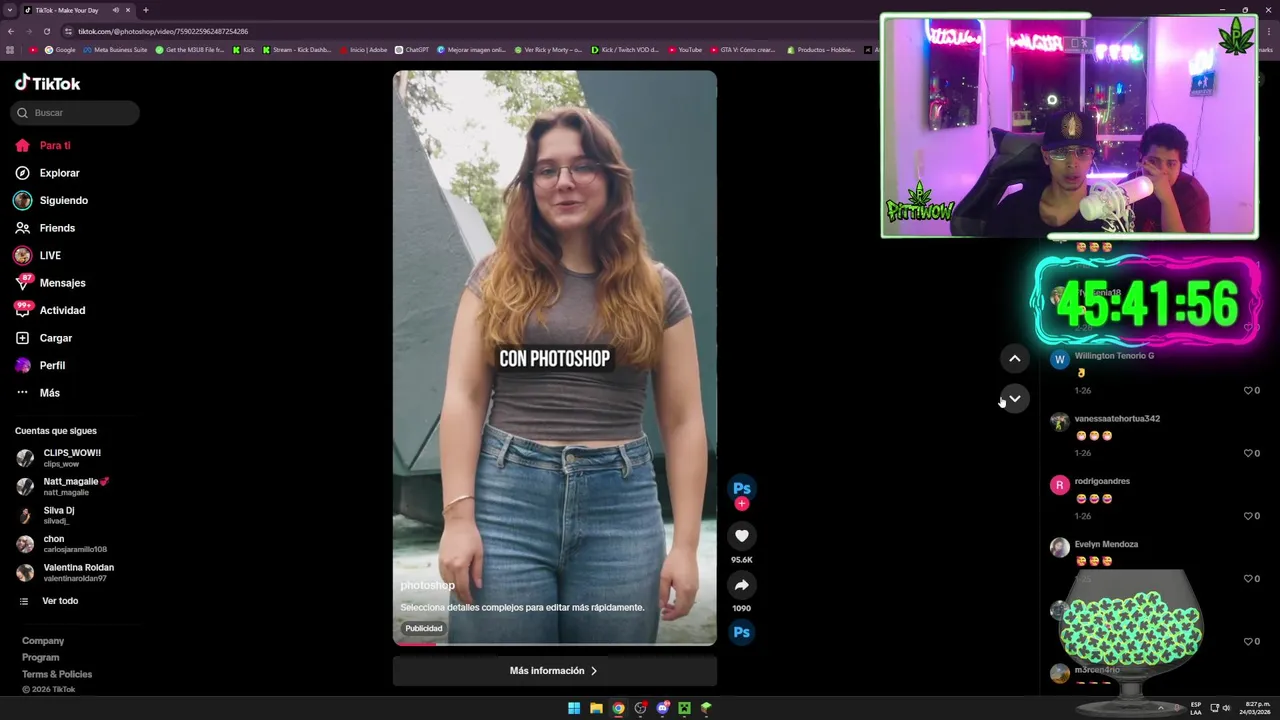This screenshot has height=720, width=1280.
Task: Like the video with the heart icon
Action: (742, 536)
